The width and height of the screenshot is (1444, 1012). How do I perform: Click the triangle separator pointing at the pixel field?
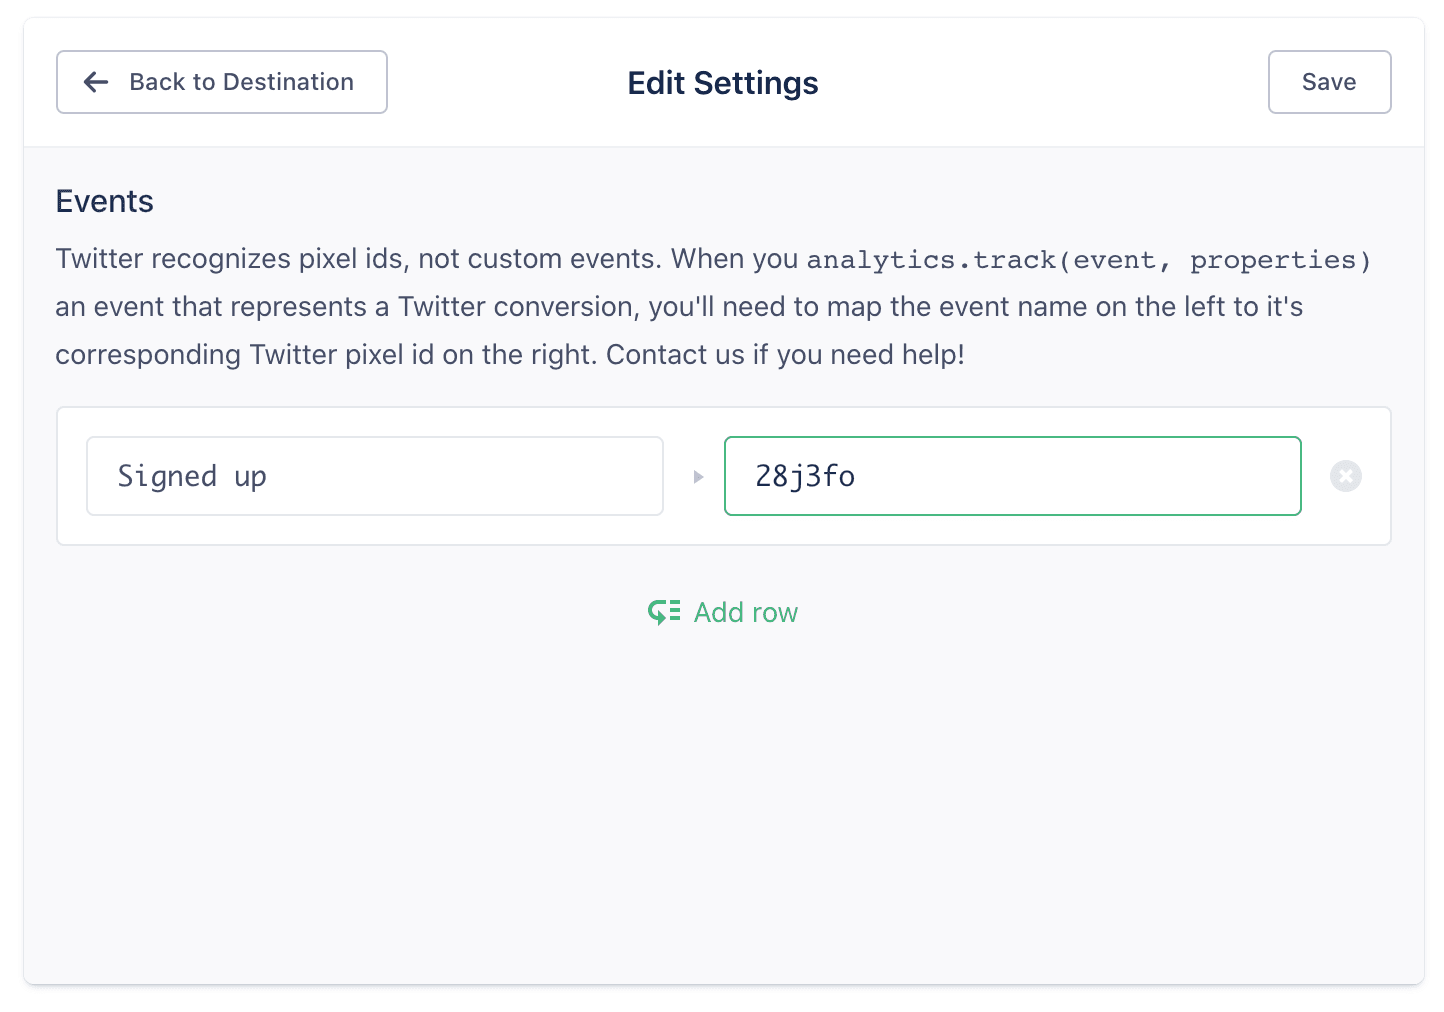click(698, 477)
